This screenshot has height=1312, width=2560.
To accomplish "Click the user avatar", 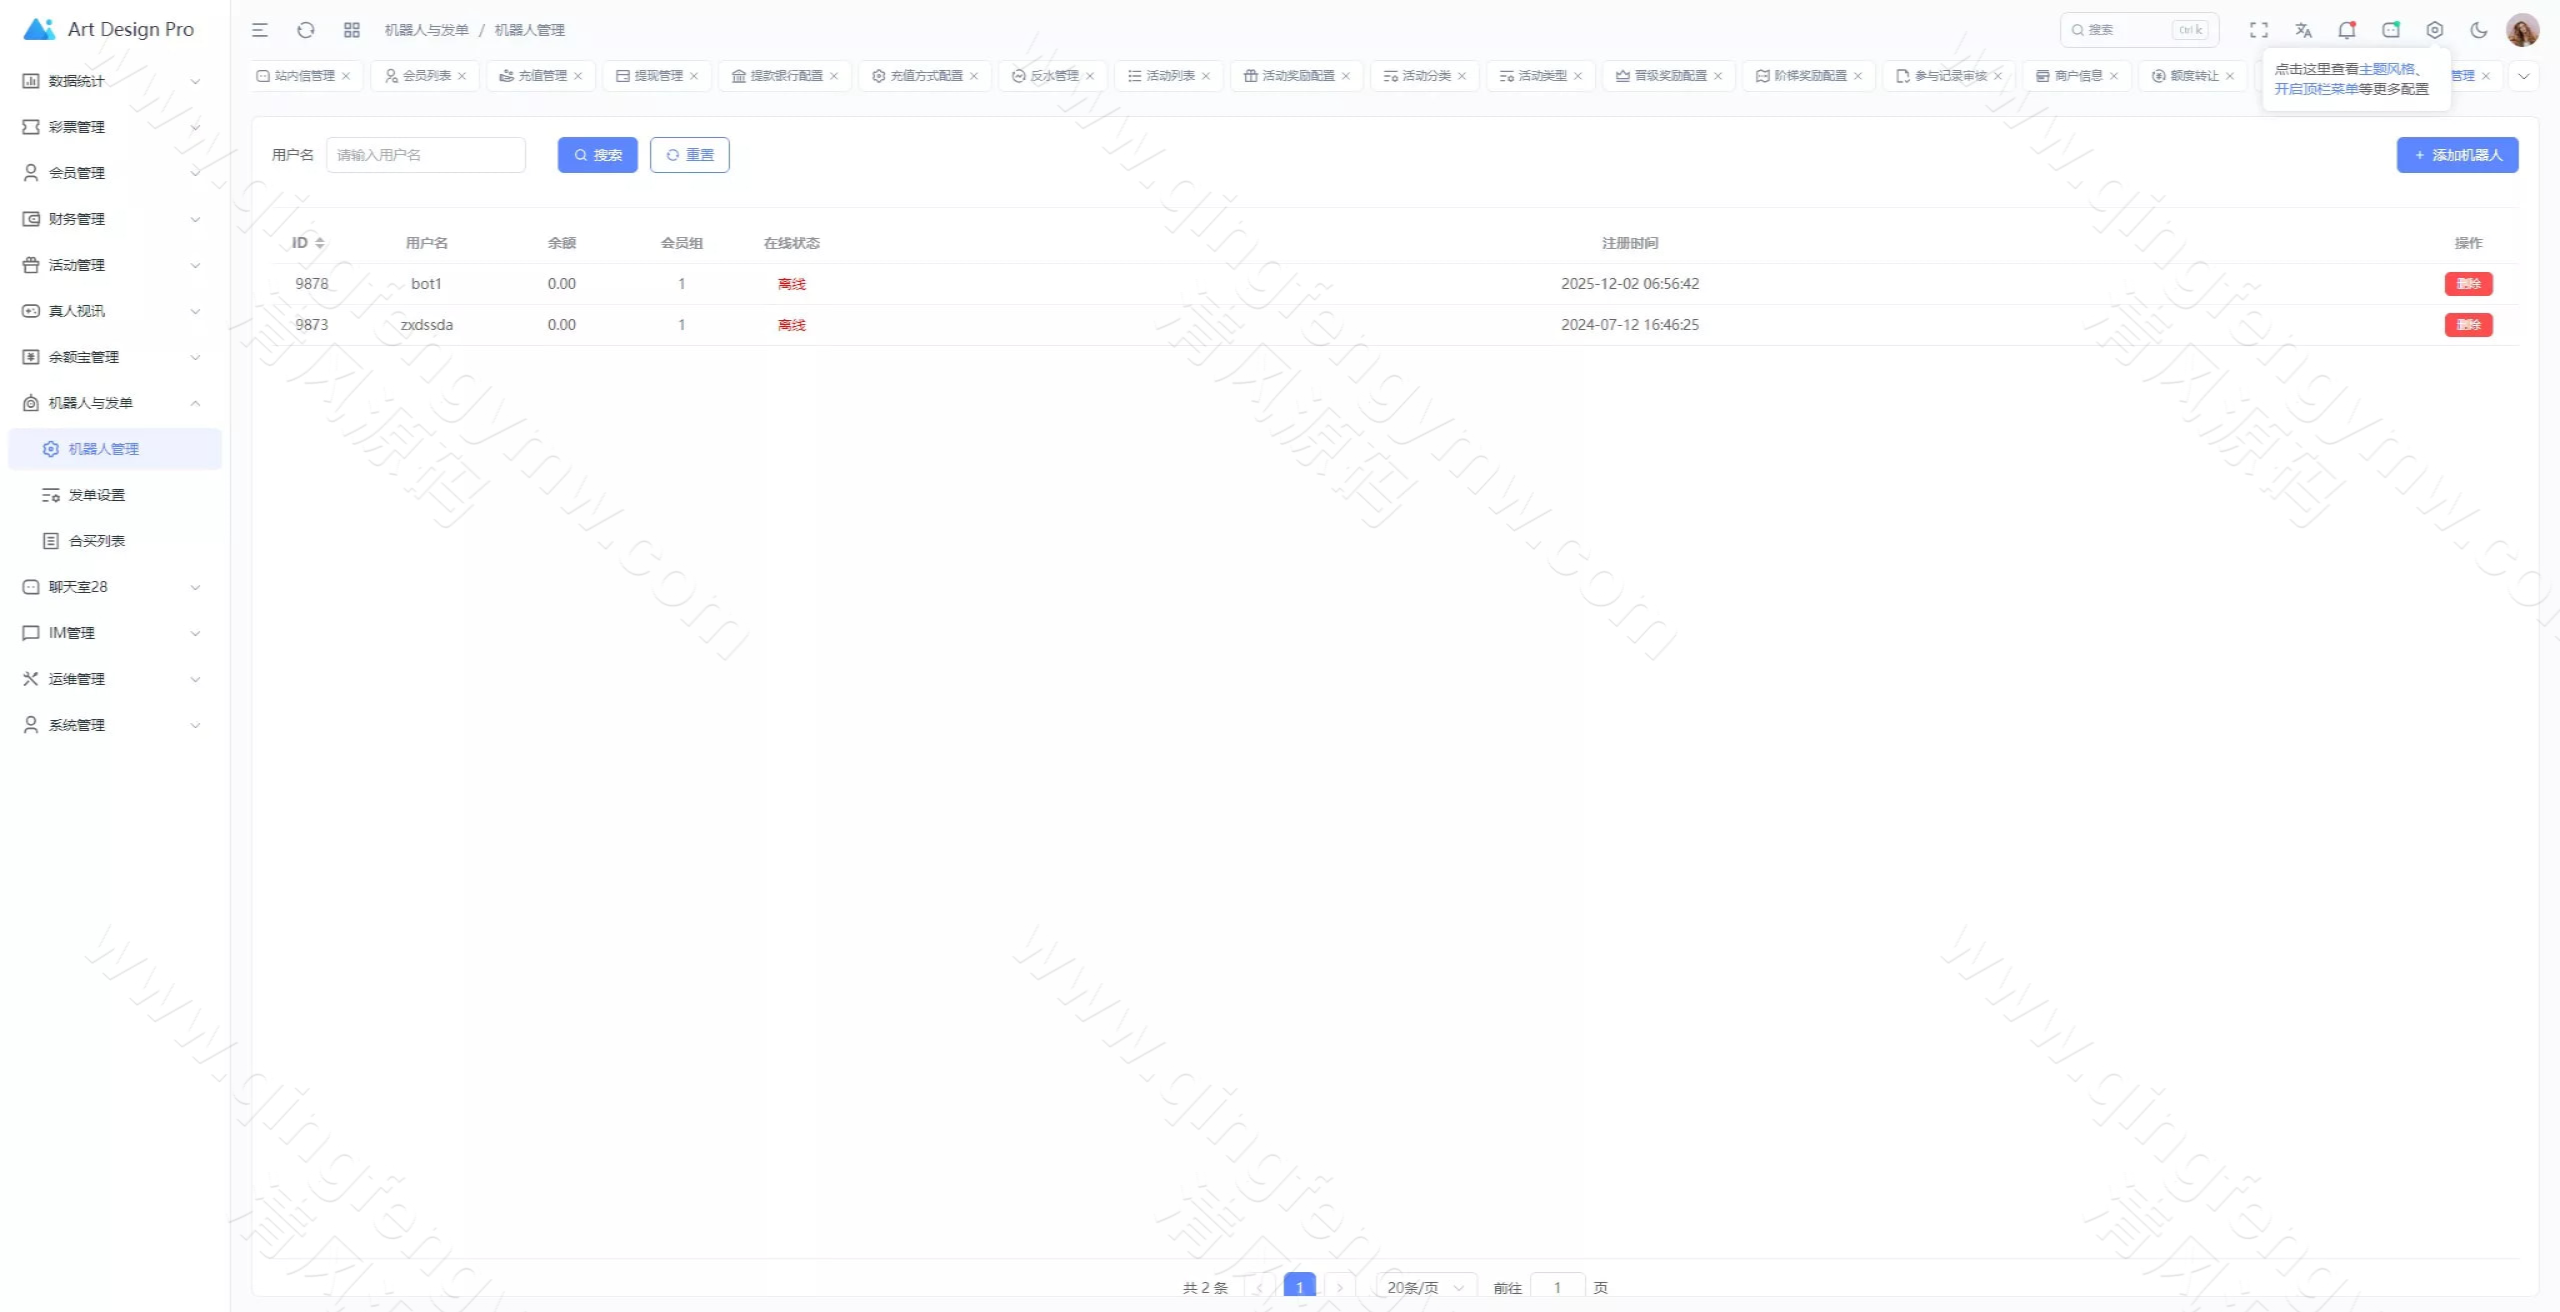I will pos(2522,30).
